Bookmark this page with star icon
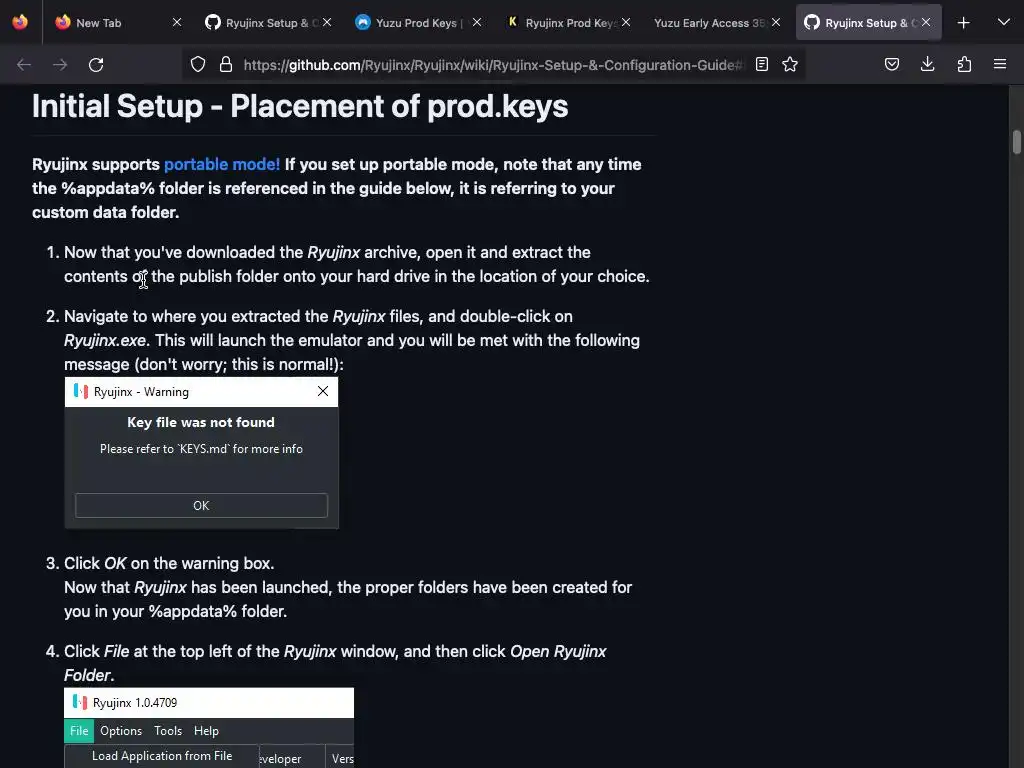The height and width of the screenshot is (768, 1024). 790,64
